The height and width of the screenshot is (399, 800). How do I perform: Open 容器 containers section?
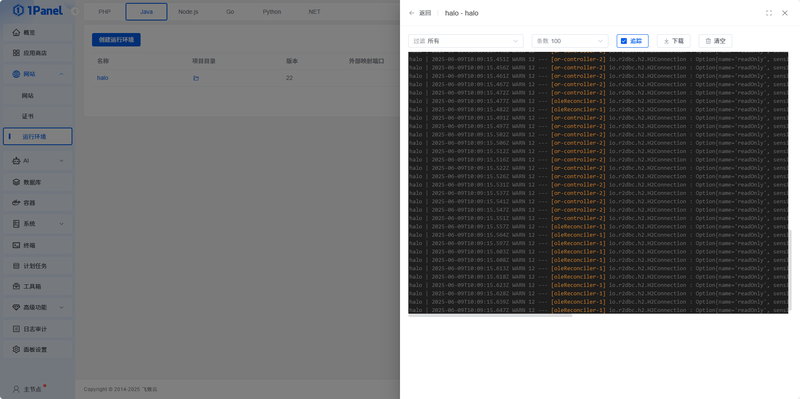click(x=38, y=203)
